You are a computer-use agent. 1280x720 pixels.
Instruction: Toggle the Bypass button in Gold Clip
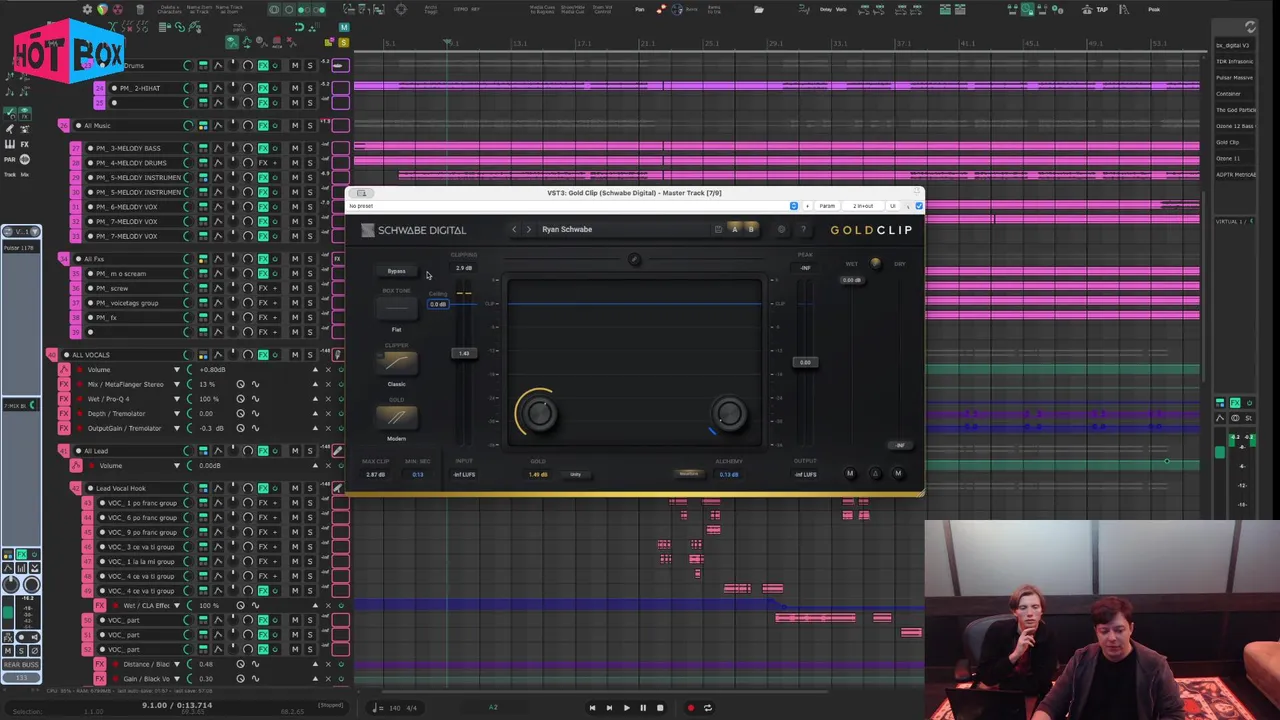click(397, 271)
